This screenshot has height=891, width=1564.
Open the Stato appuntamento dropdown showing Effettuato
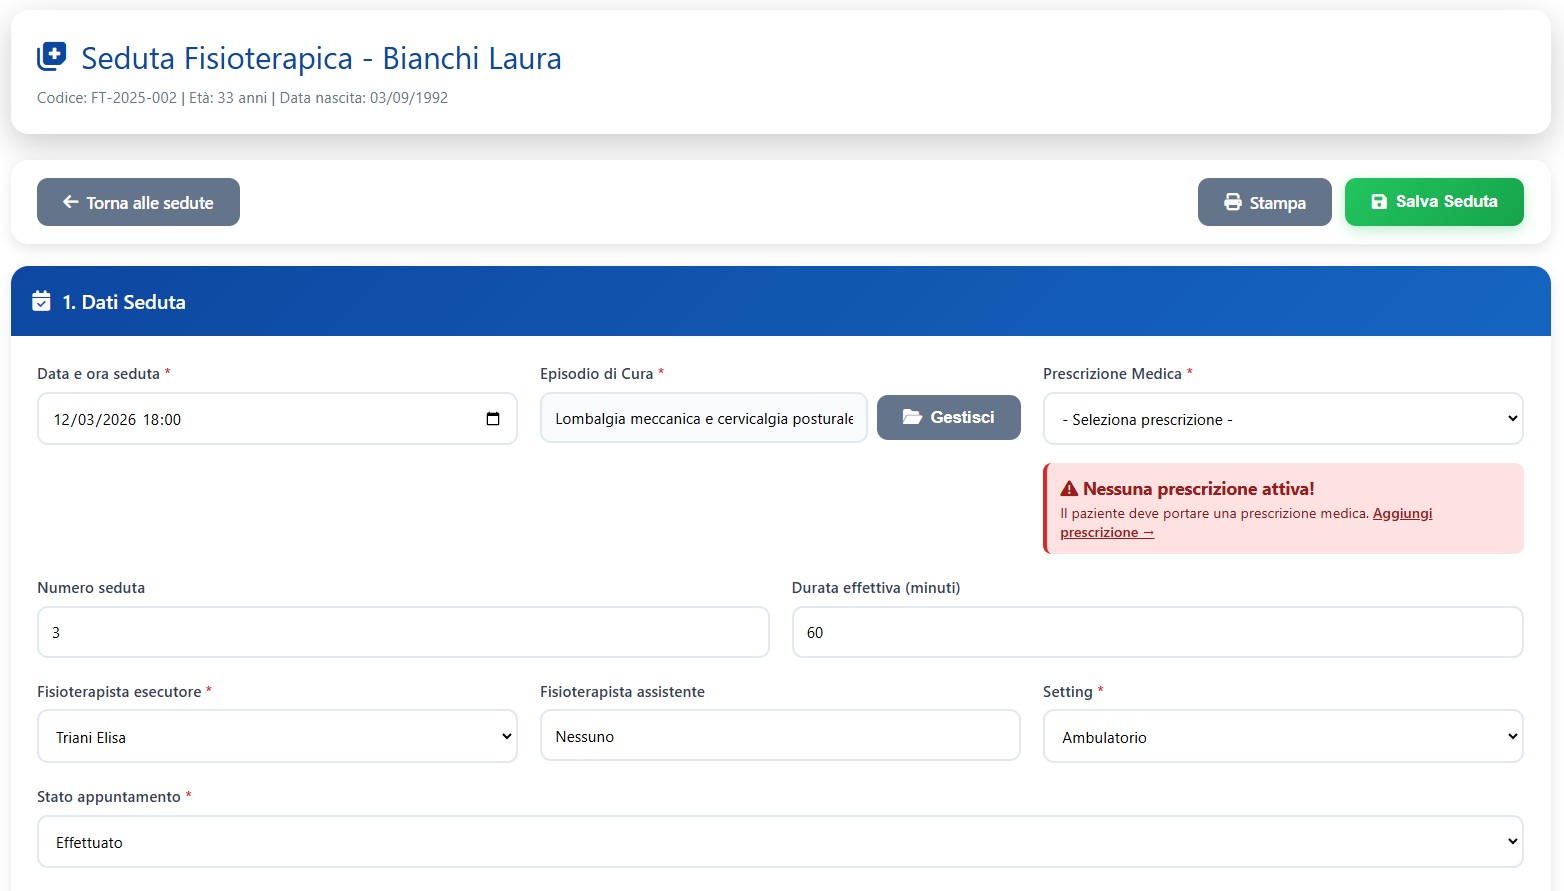pyautogui.click(x=778, y=841)
